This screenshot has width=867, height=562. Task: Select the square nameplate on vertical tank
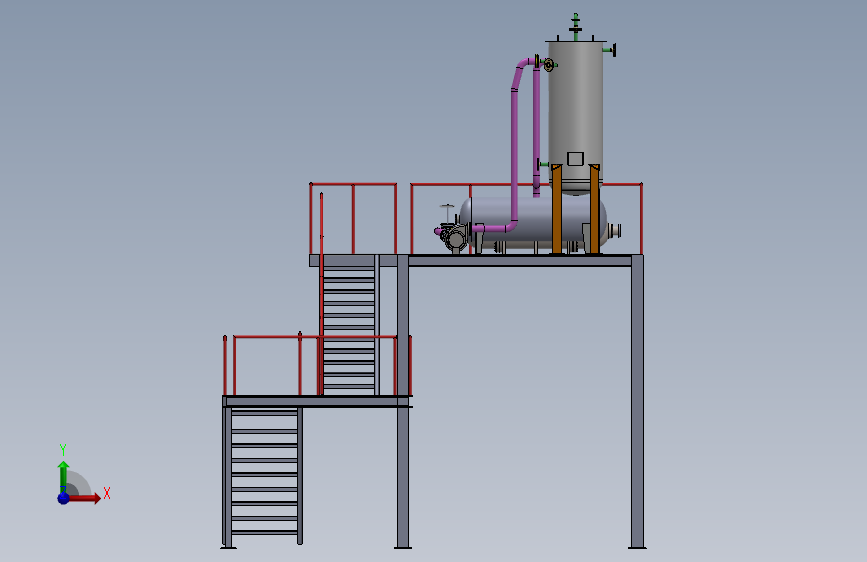(576, 159)
